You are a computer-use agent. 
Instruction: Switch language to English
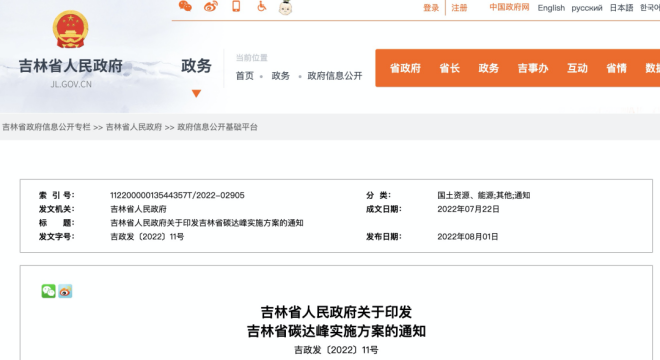[x=551, y=8]
